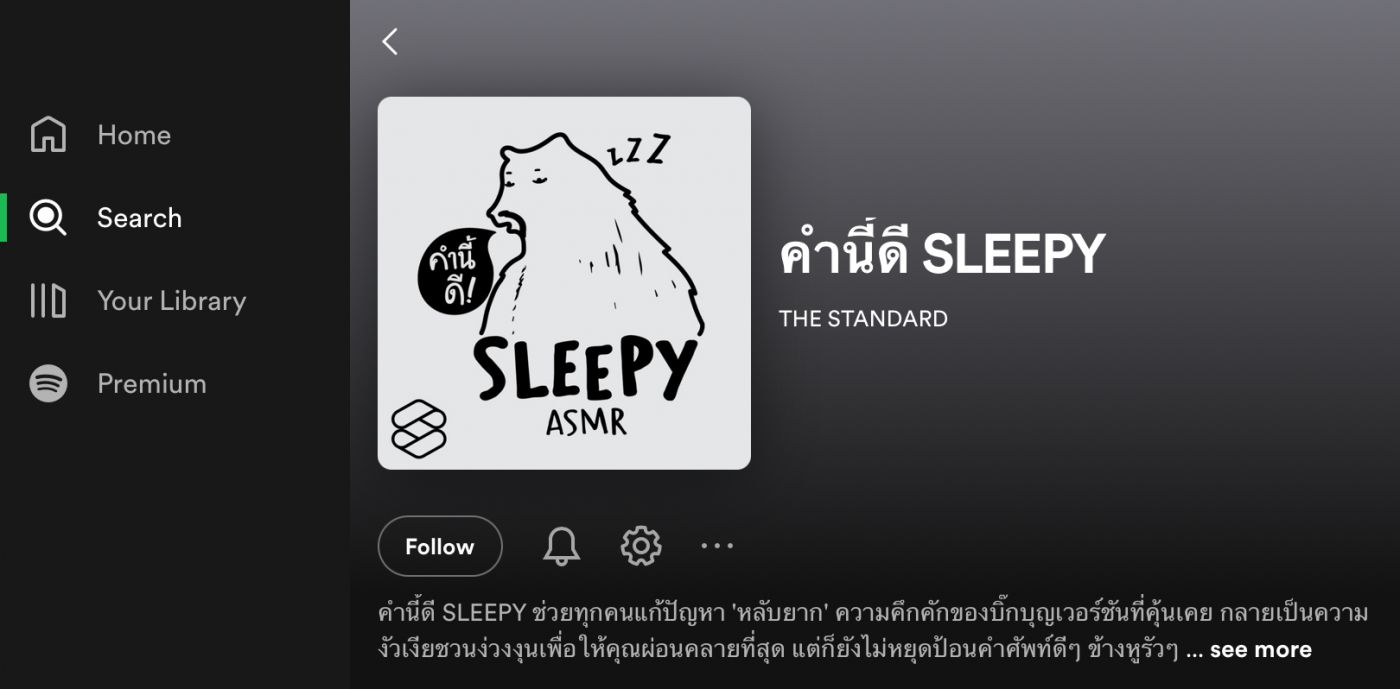The width and height of the screenshot is (1400, 689).
Task: Toggle the notification bell for this podcast
Action: pyautogui.click(x=561, y=546)
